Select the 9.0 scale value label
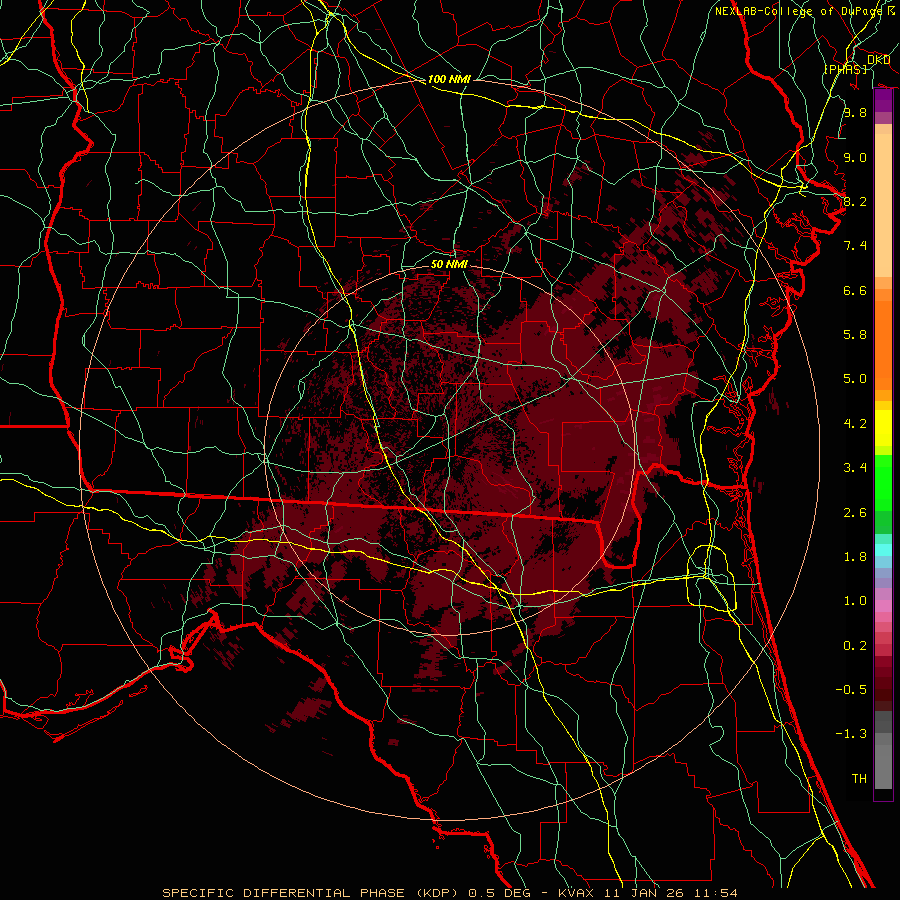Image resolution: width=900 pixels, height=900 pixels. [x=855, y=157]
